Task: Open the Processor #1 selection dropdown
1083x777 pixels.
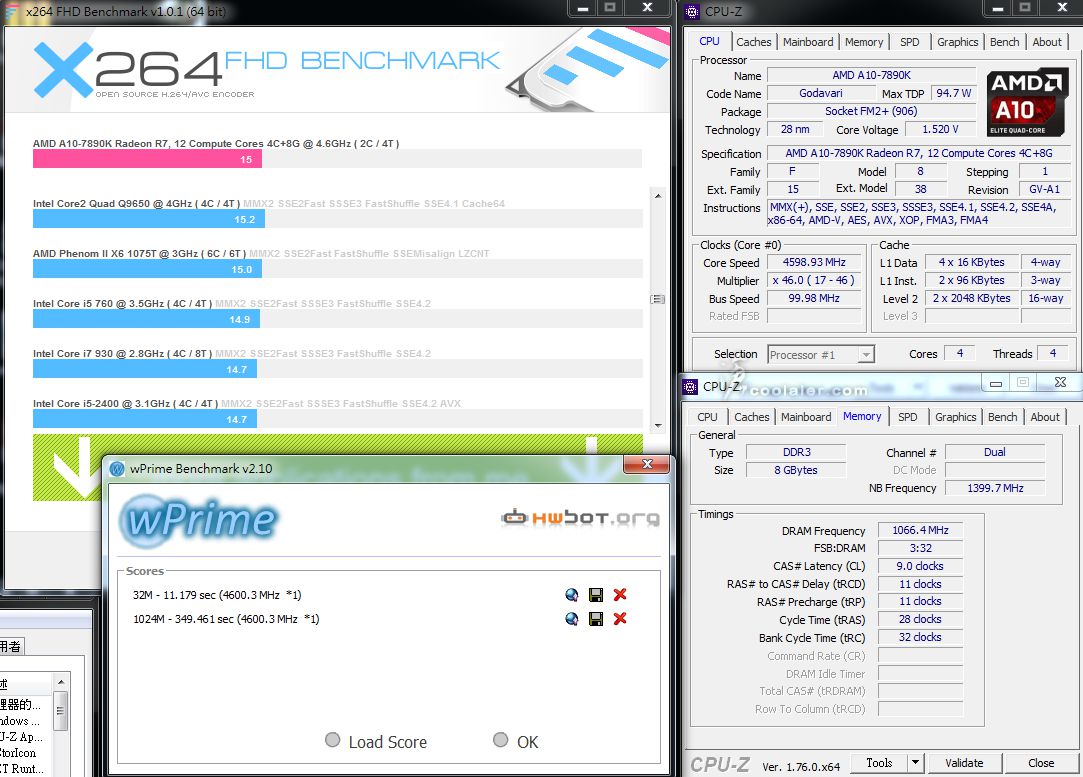Action: pos(865,354)
